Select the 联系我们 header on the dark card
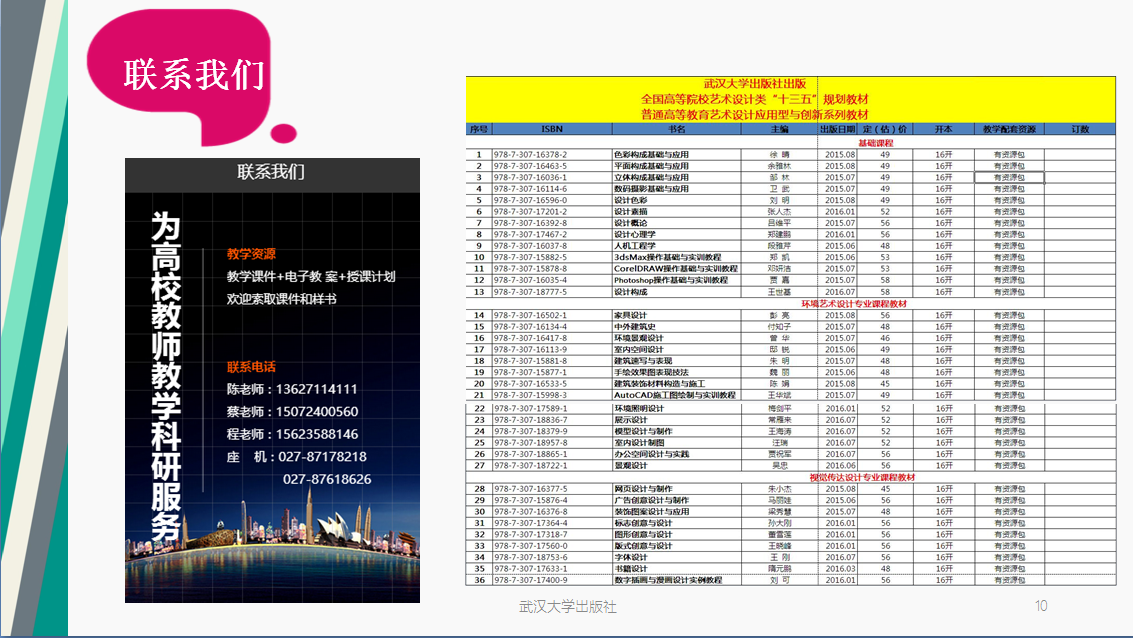The height and width of the screenshot is (638, 1133). 271,172
